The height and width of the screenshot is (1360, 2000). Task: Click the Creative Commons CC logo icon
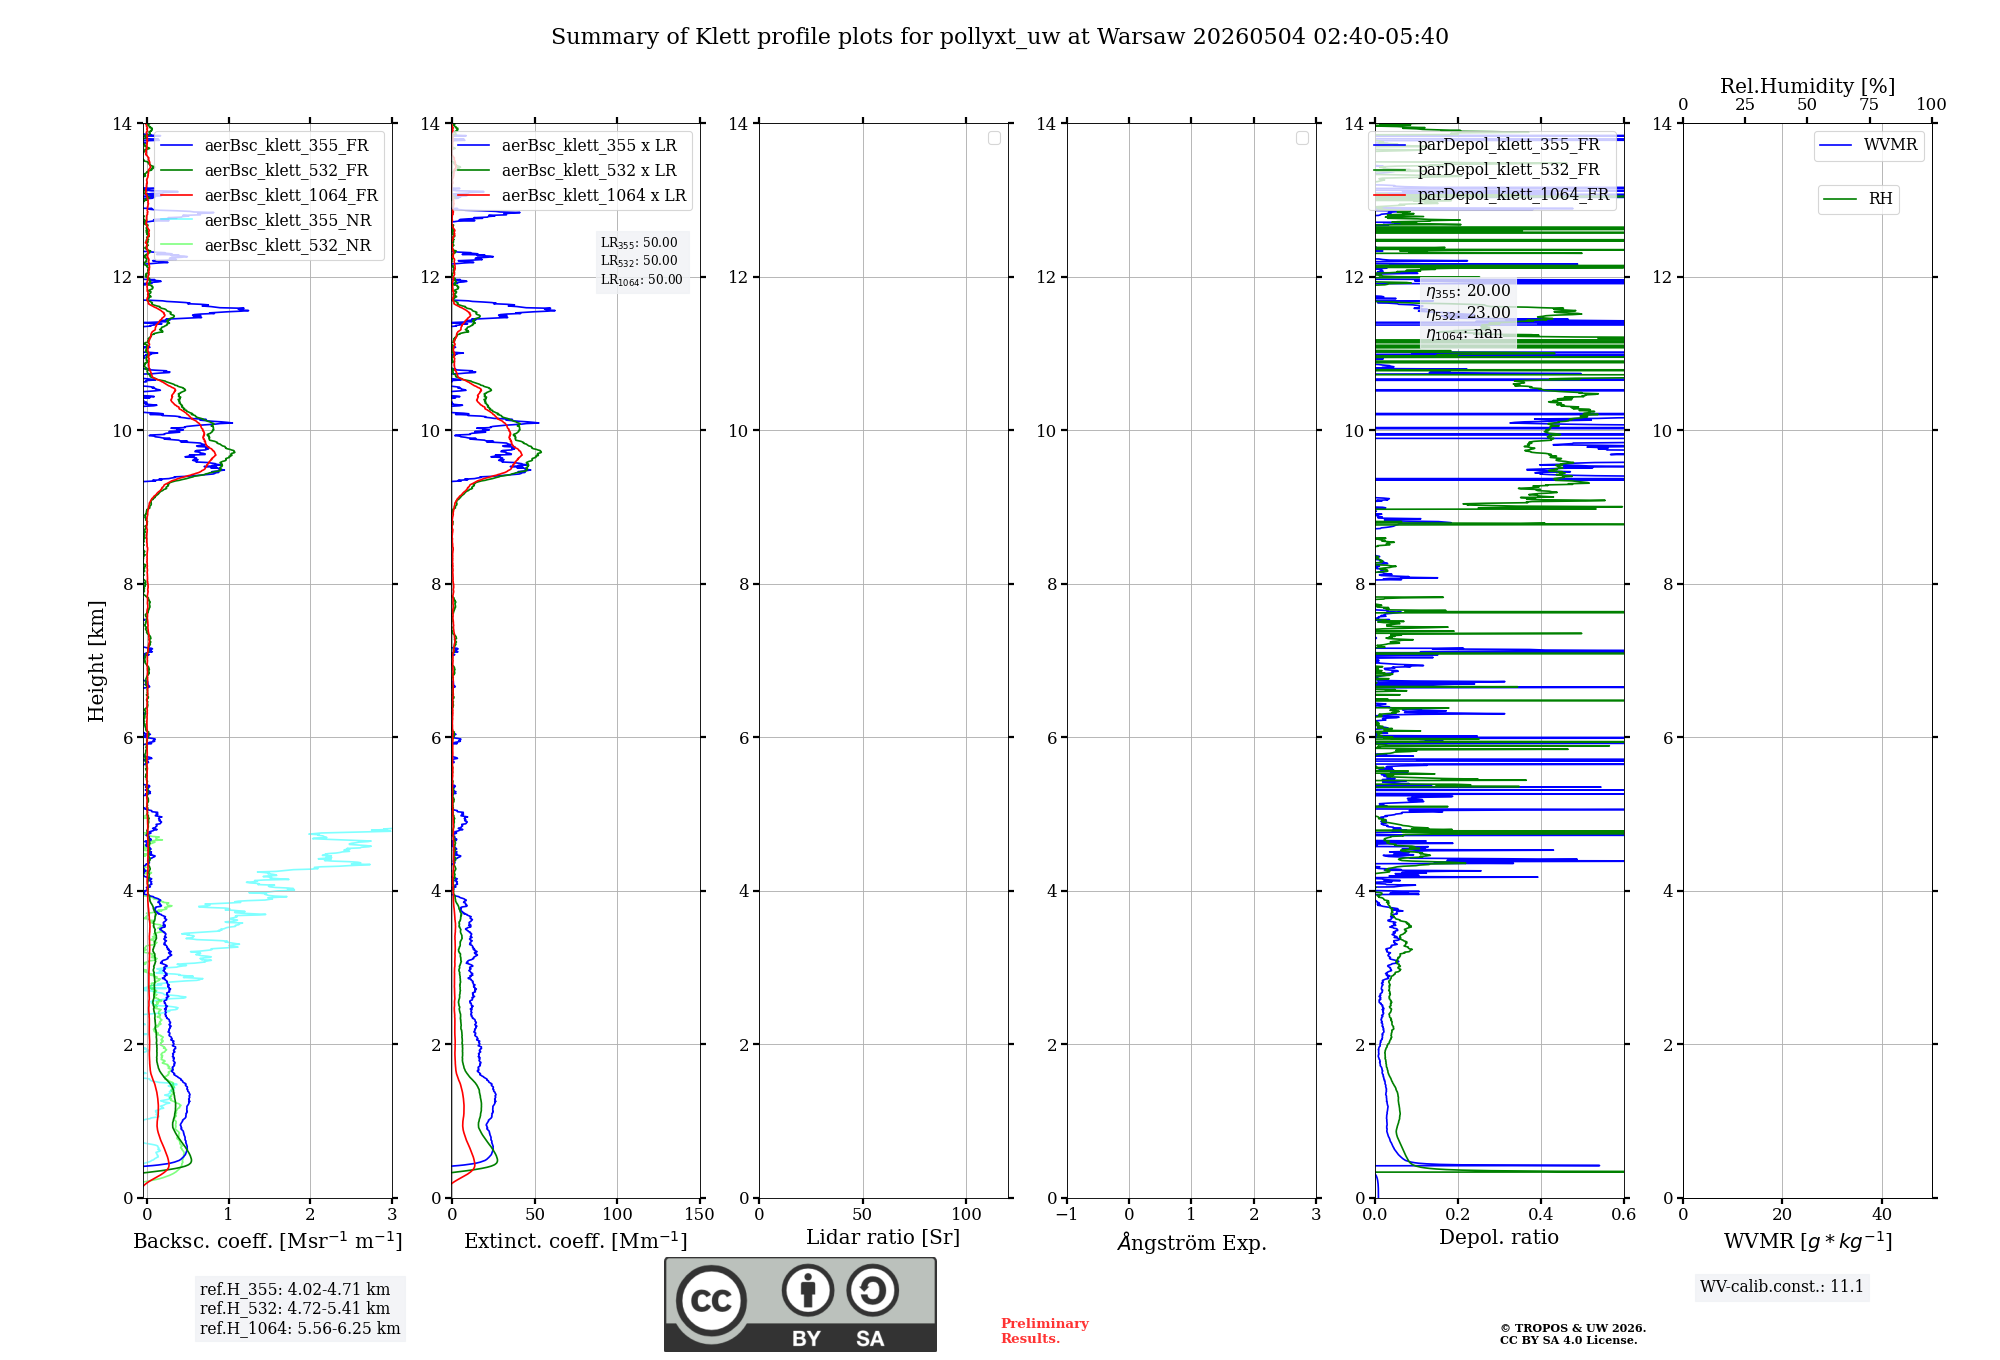pyautogui.click(x=711, y=1300)
